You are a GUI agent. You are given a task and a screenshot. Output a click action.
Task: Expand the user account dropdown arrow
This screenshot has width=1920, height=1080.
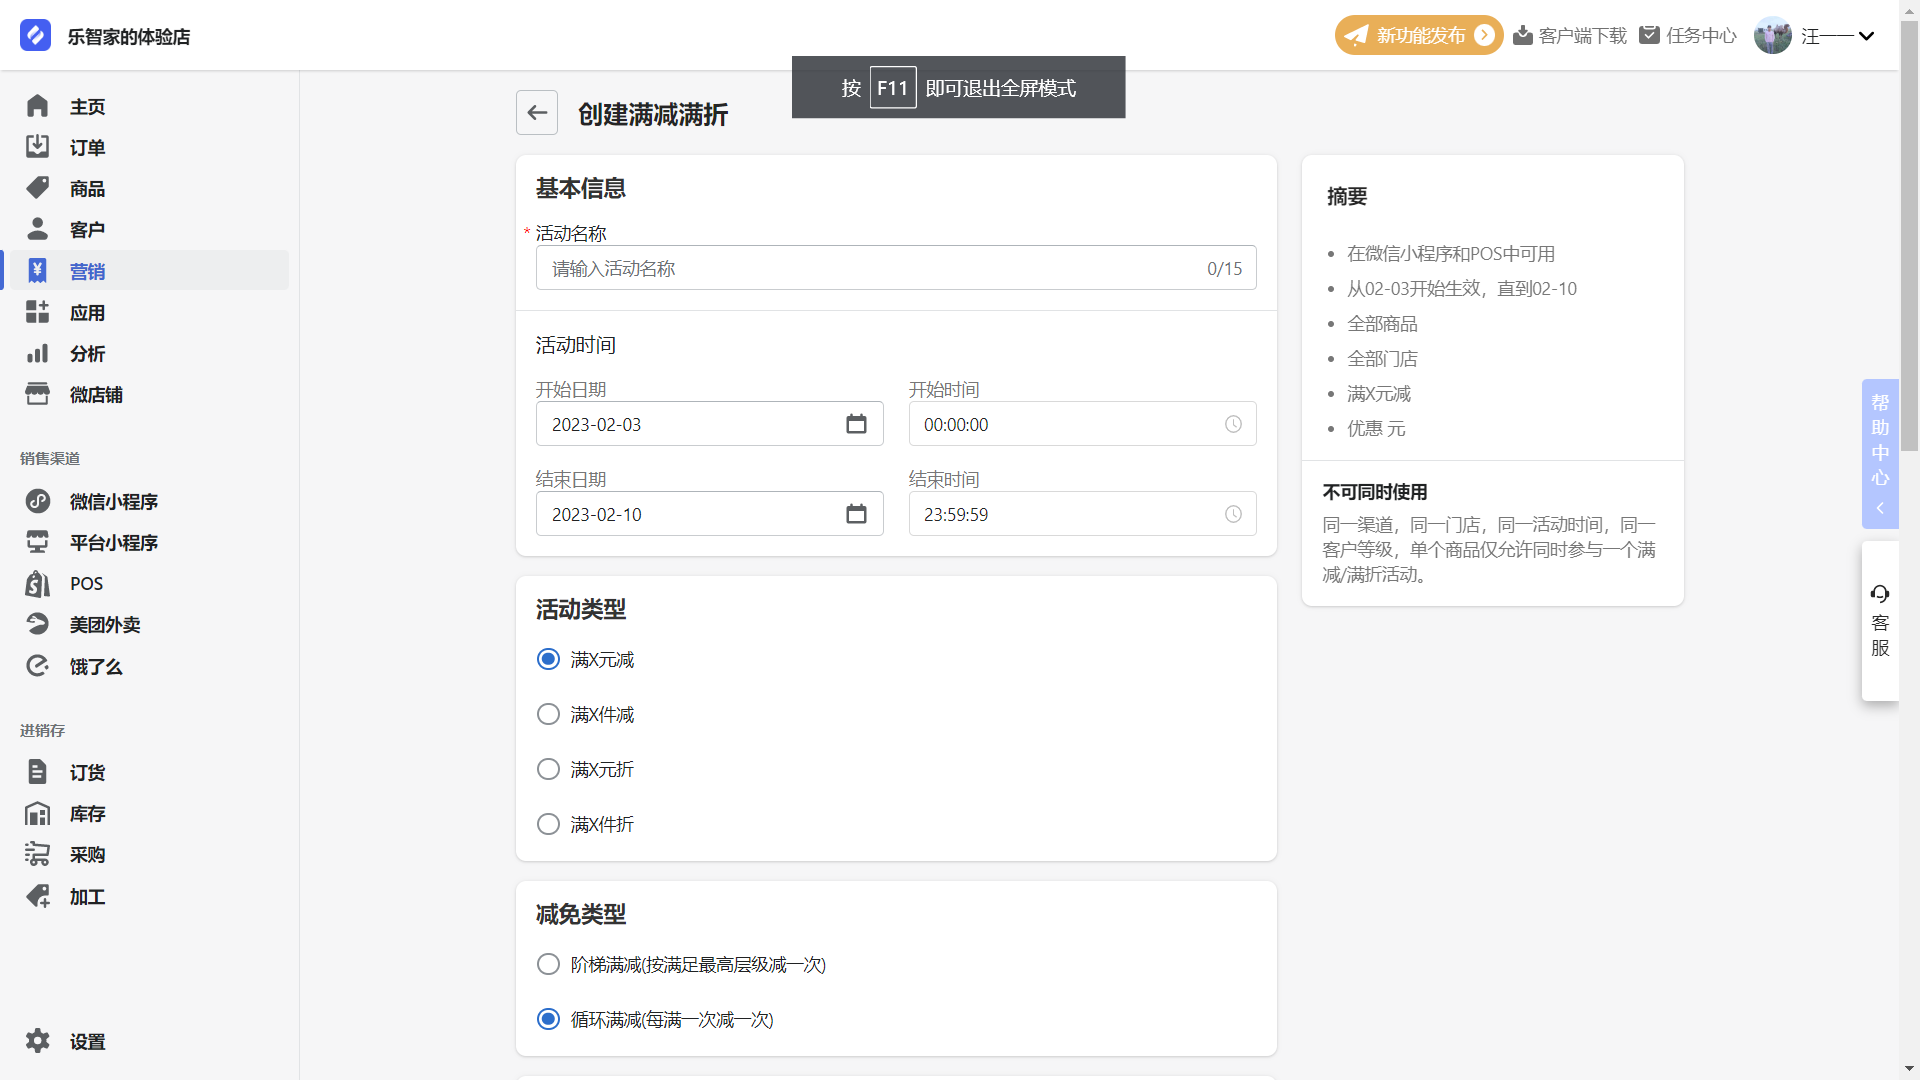click(x=1866, y=36)
